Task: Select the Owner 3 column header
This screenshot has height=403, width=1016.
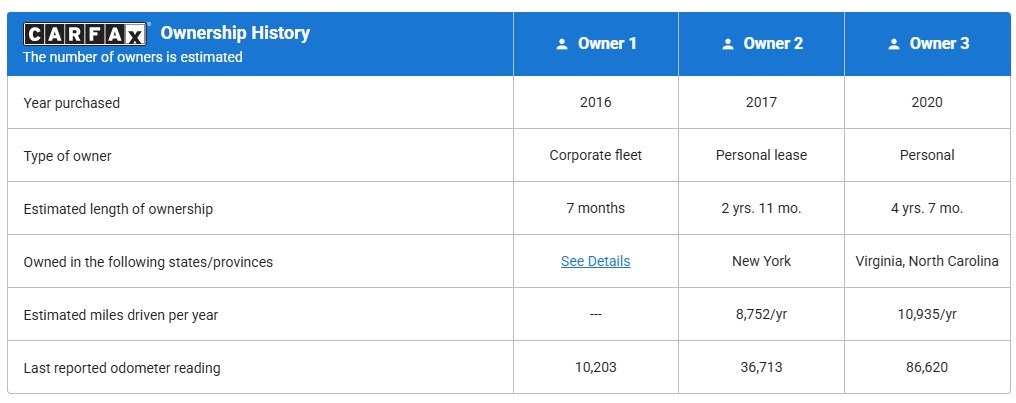Action: pyautogui.click(x=928, y=43)
